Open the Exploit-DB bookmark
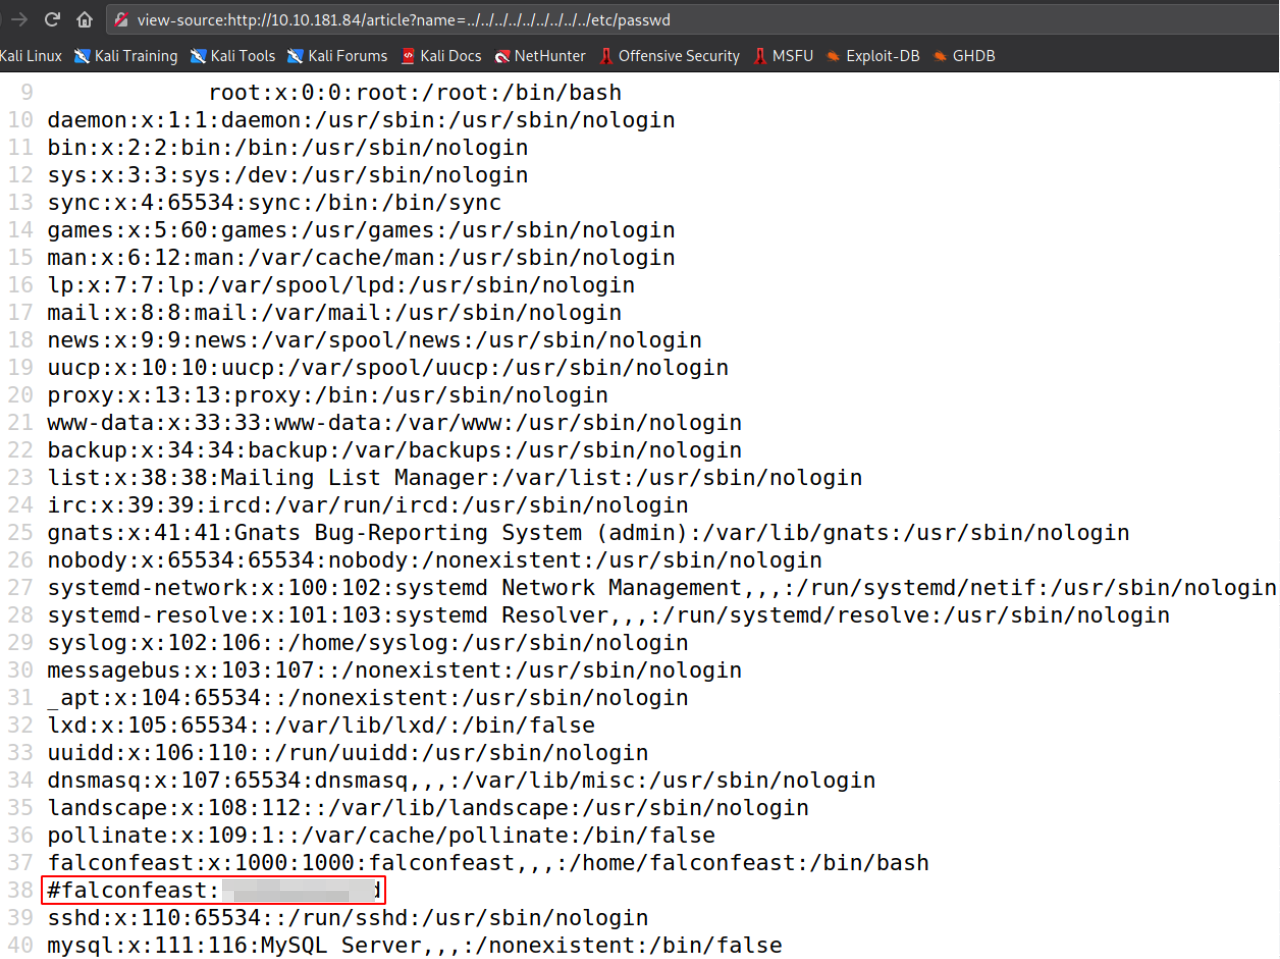The height and width of the screenshot is (959, 1280). click(873, 56)
